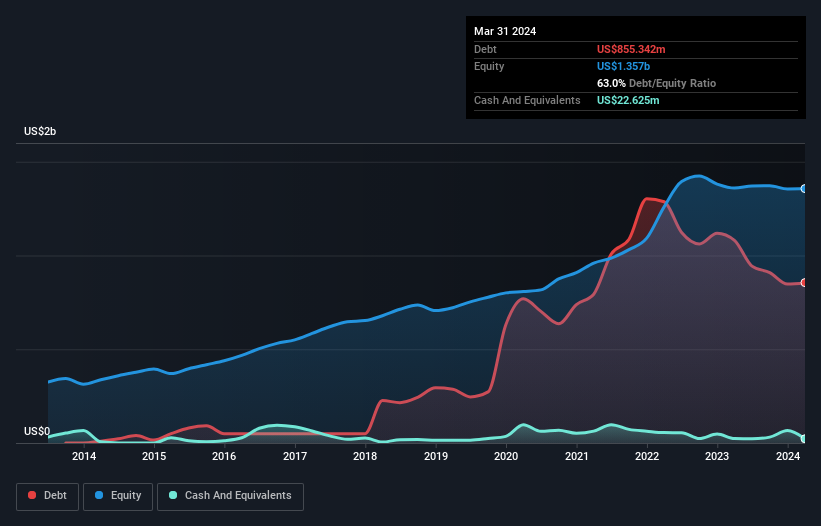Click the 2022 x-axis year label
Image resolution: width=821 pixels, height=526 pixels.
coord(647,456)
